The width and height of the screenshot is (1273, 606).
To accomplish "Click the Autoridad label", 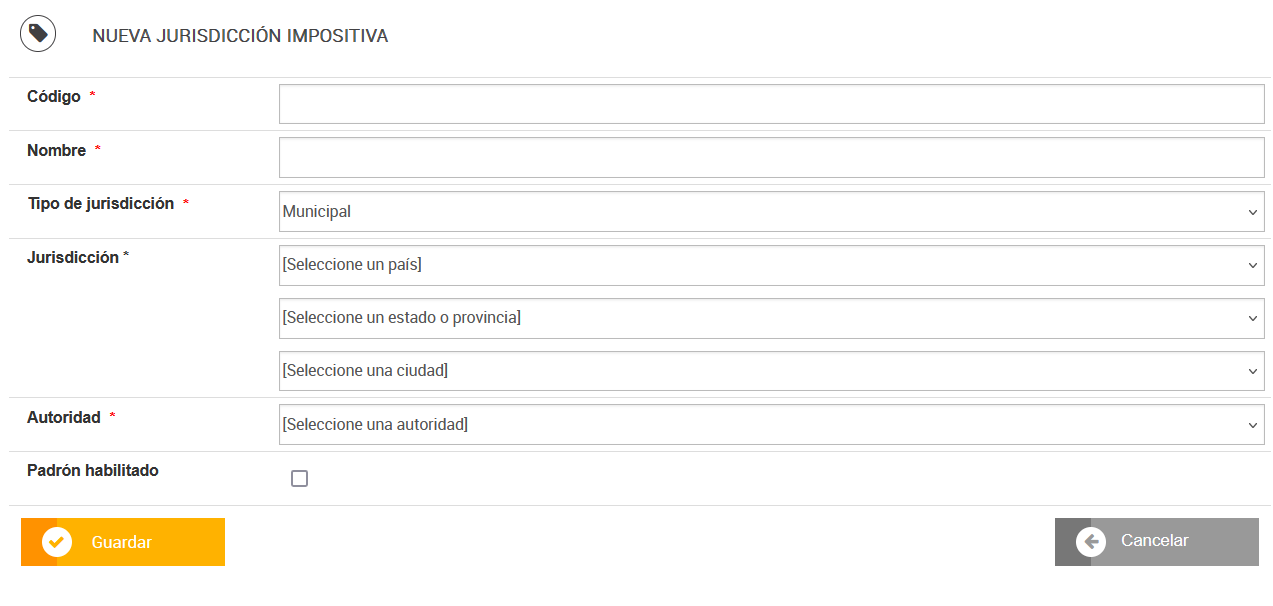I will [64, 418].
